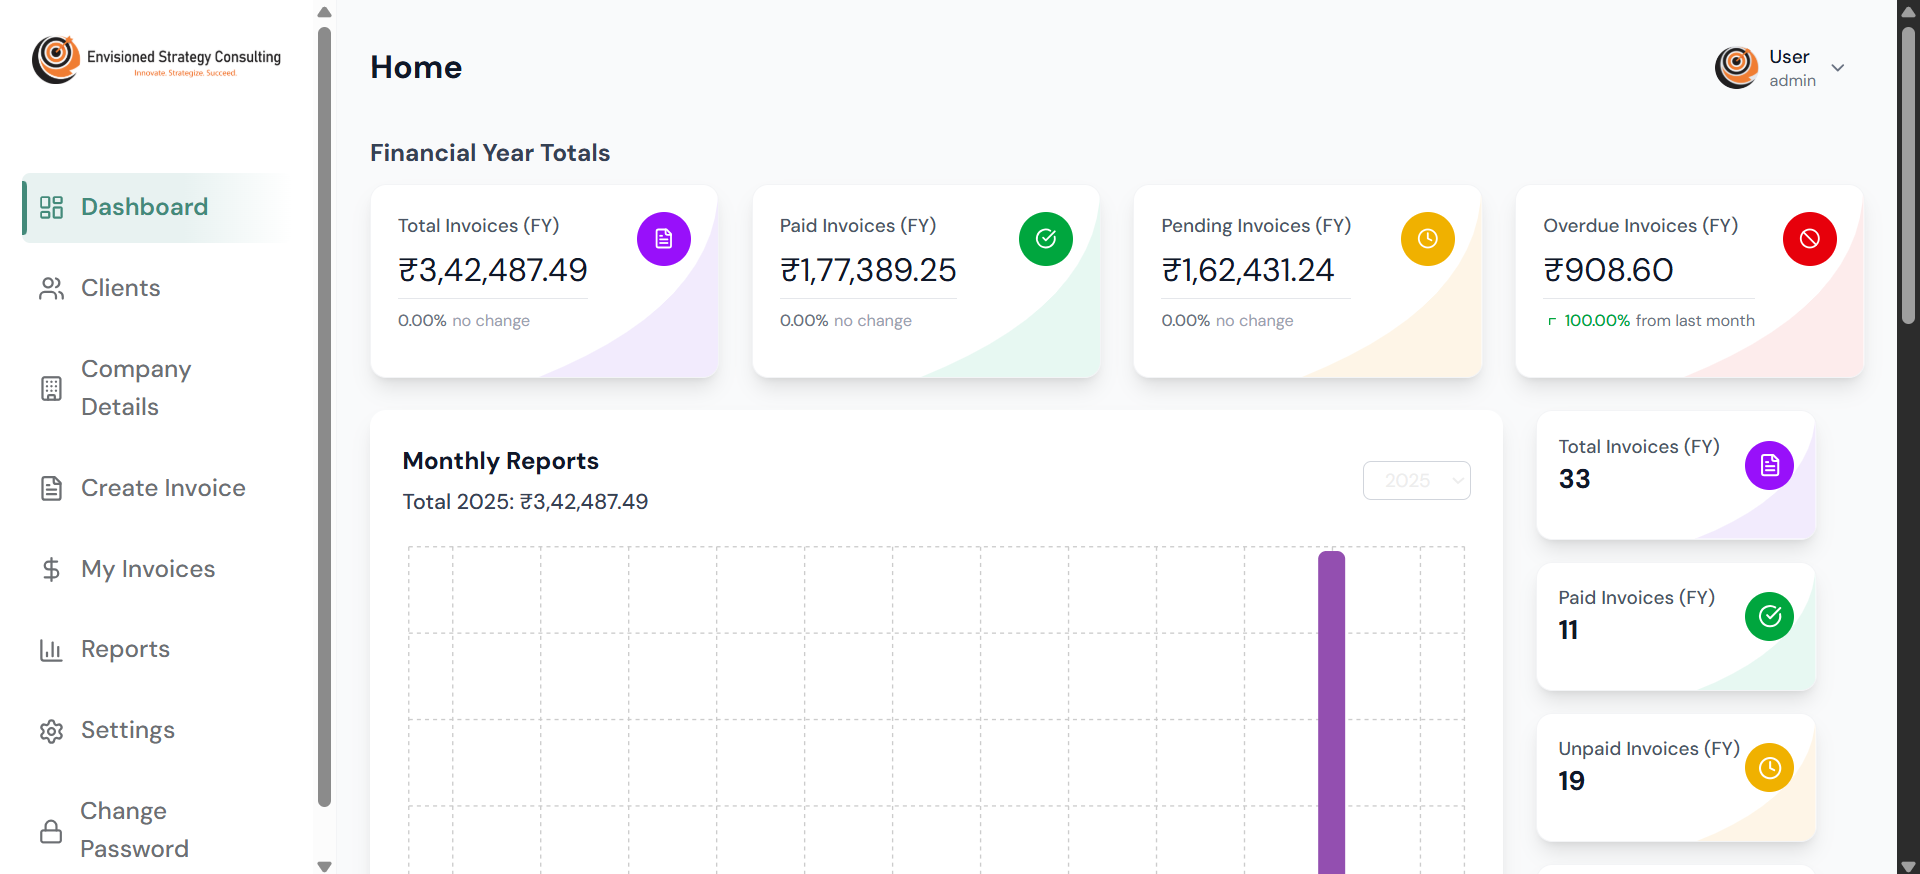Click the Envisioned Strategy Consulting logo
Image resolution: width=1920 pixels, height=874 pixels.
[157, 60]
